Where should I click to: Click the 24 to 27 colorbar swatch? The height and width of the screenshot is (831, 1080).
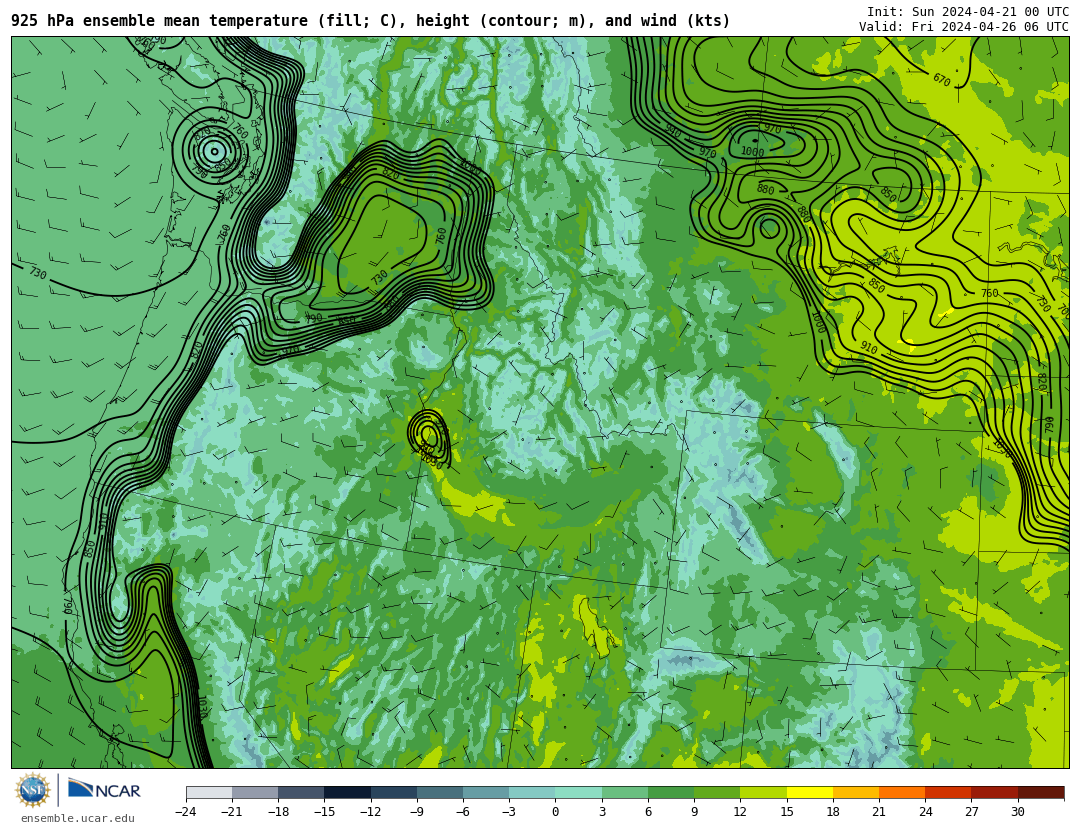point(948,792)
